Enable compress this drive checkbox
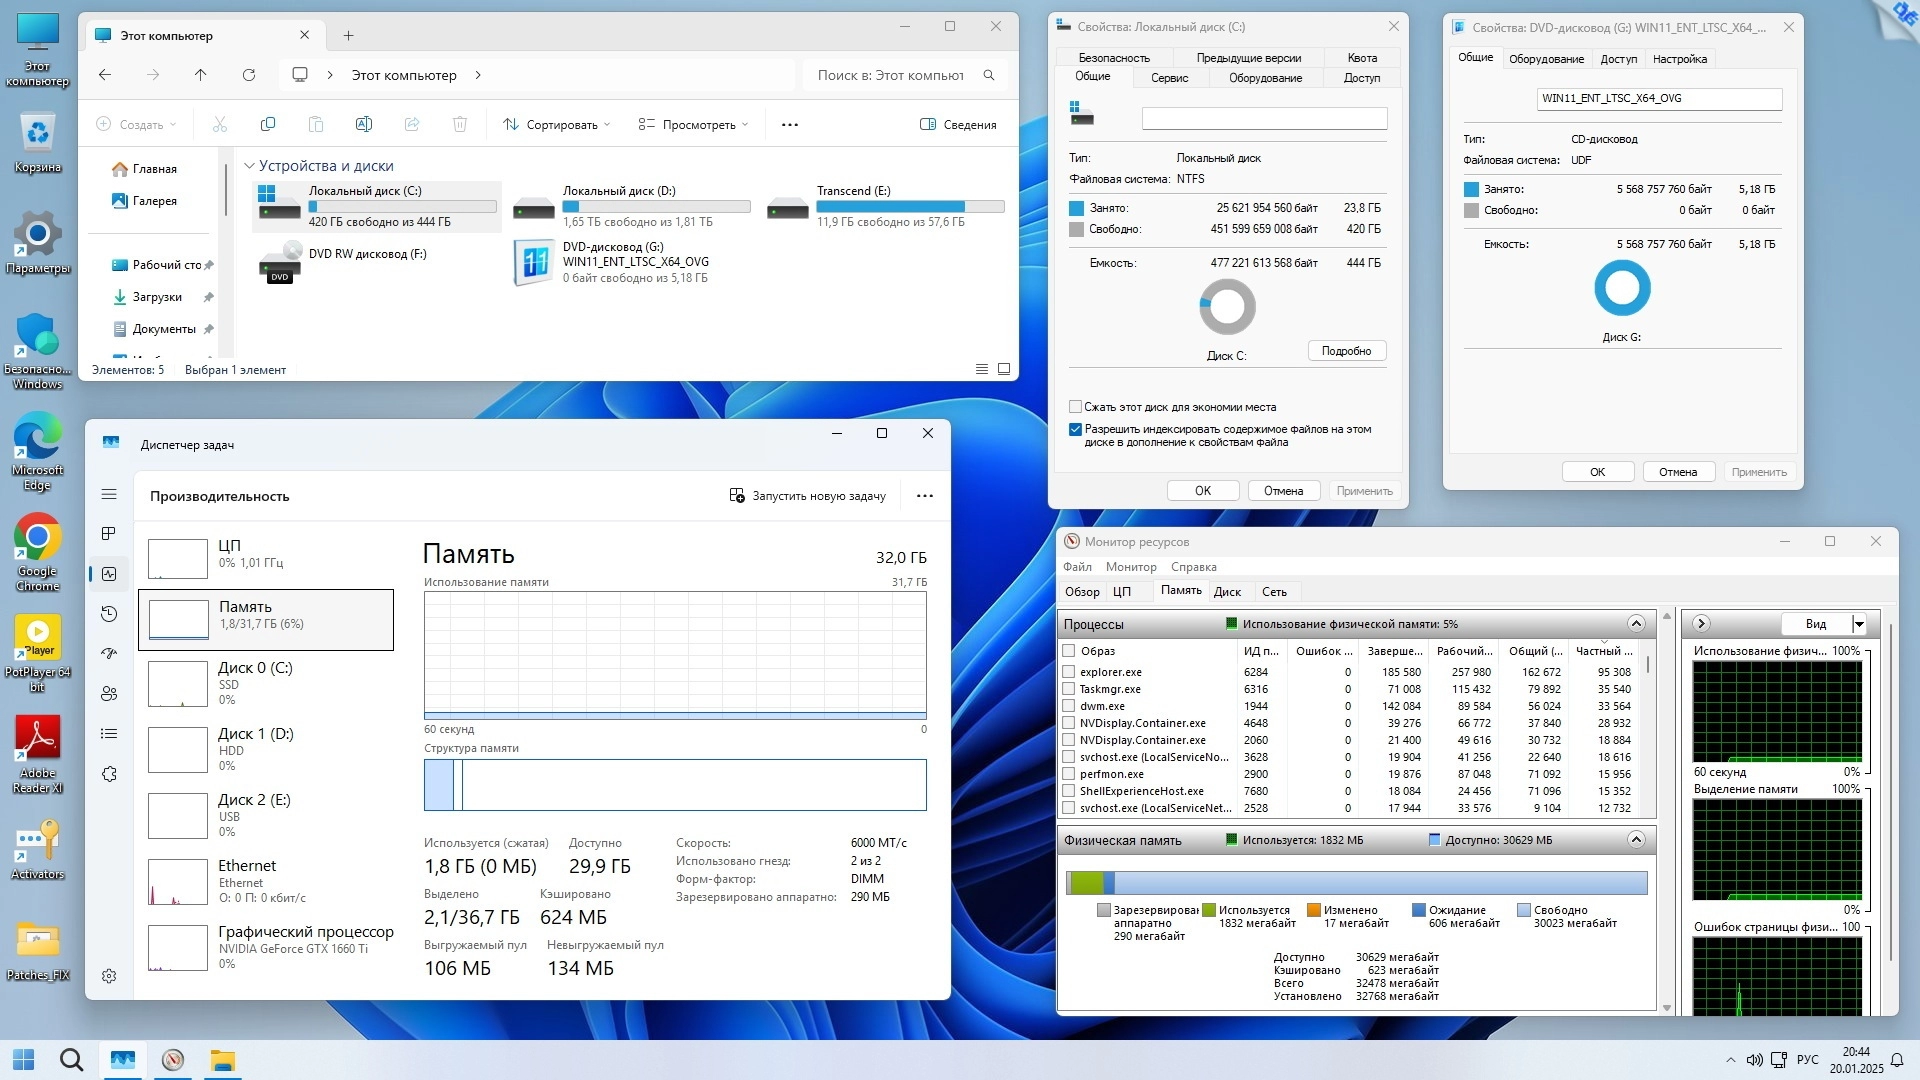This screenshot has width=1920, height=1080. (1076, 407)
